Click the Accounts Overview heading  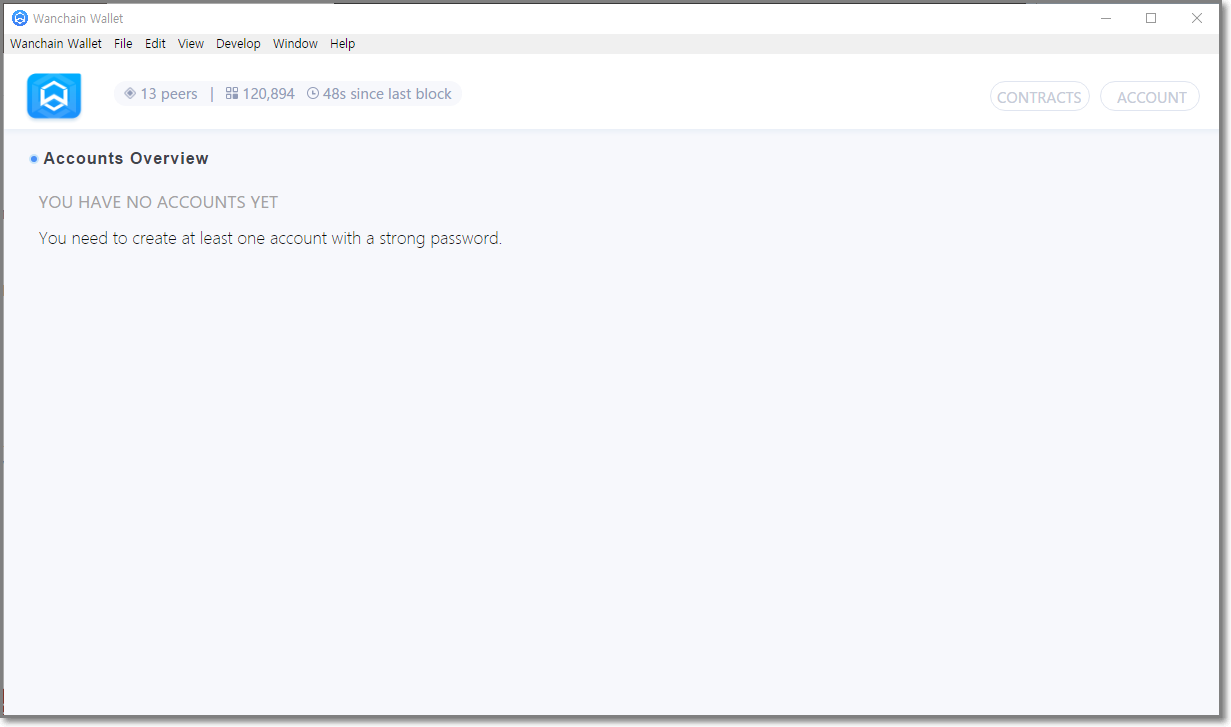[126, 158]
